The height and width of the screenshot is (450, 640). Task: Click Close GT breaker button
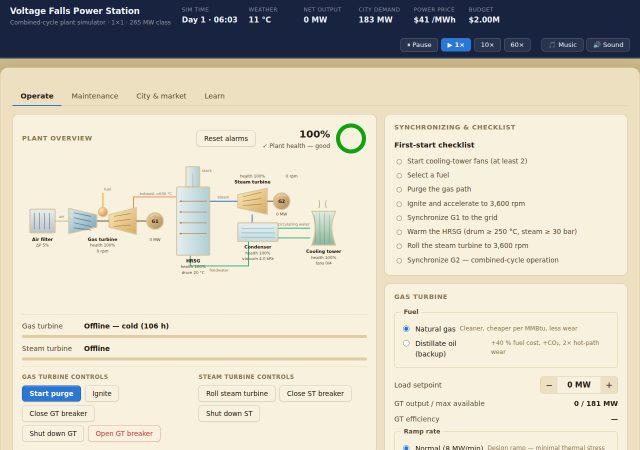58,414
